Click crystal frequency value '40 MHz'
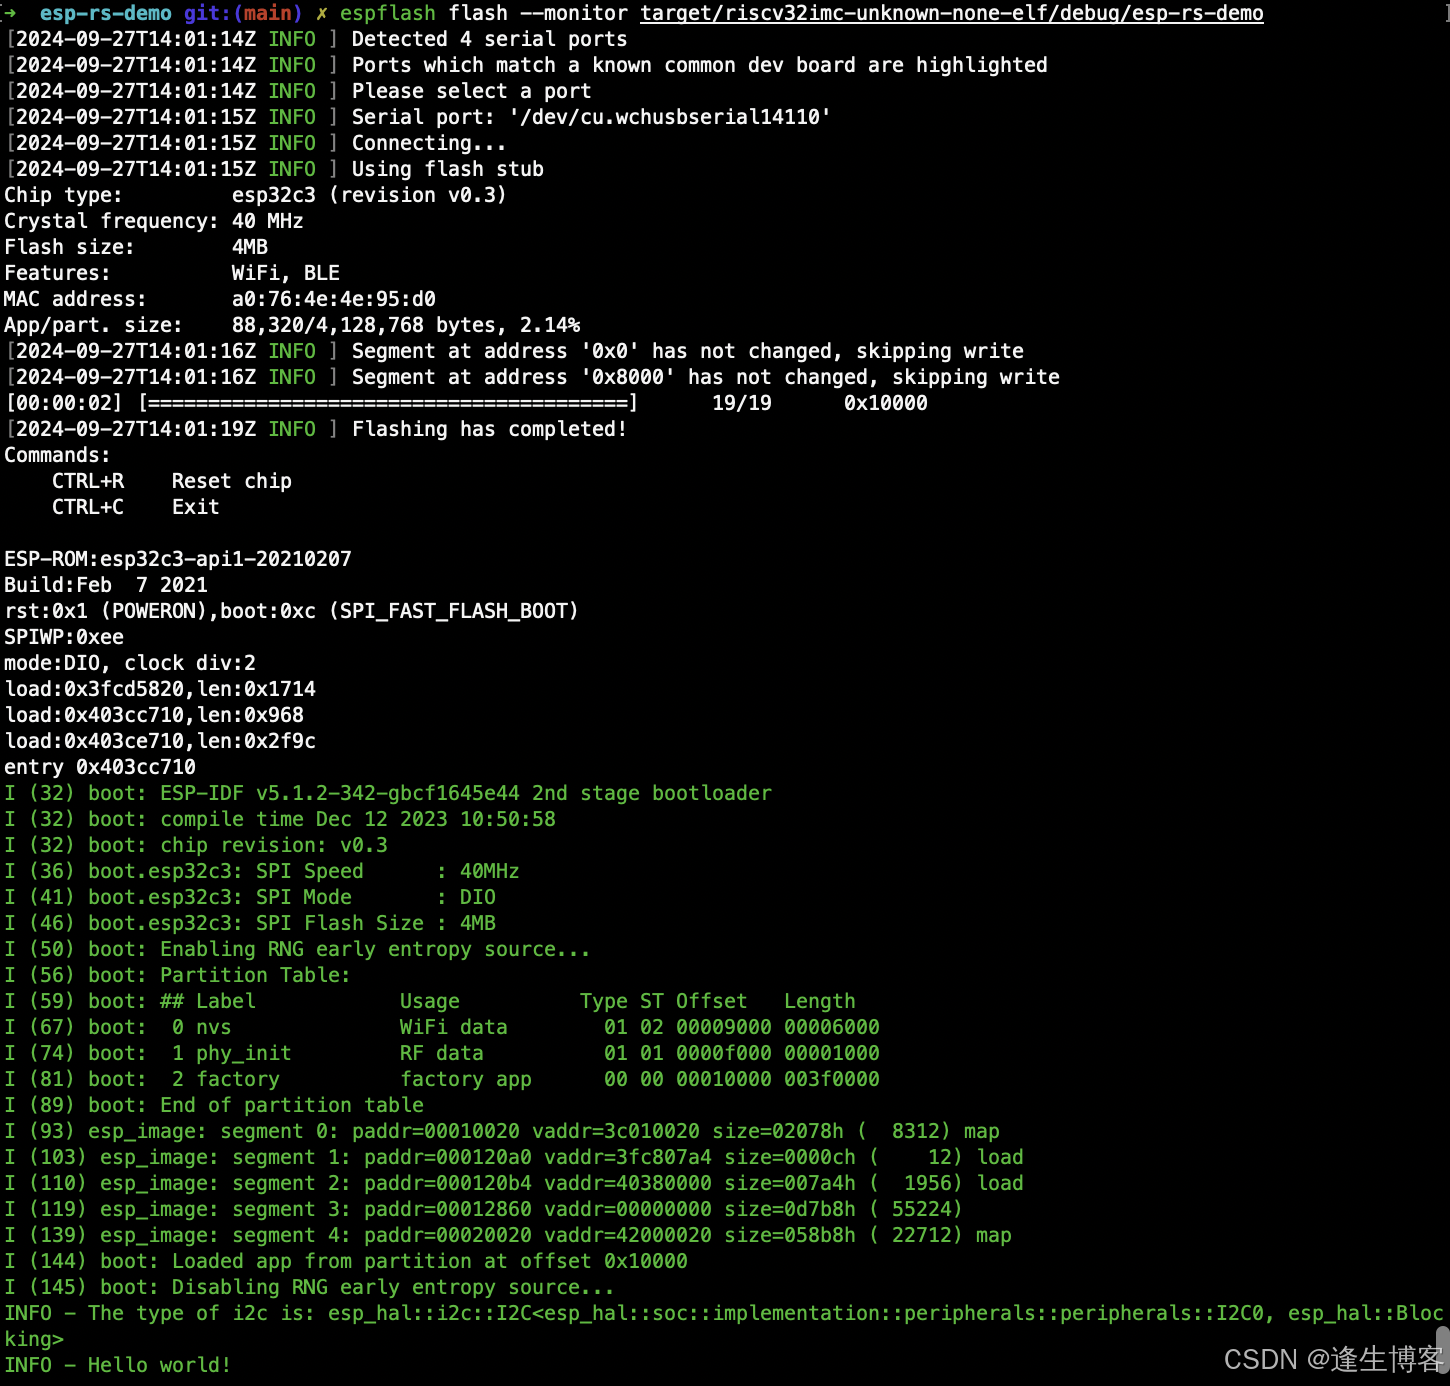The image size is (1450, 1386). point(267,221)
